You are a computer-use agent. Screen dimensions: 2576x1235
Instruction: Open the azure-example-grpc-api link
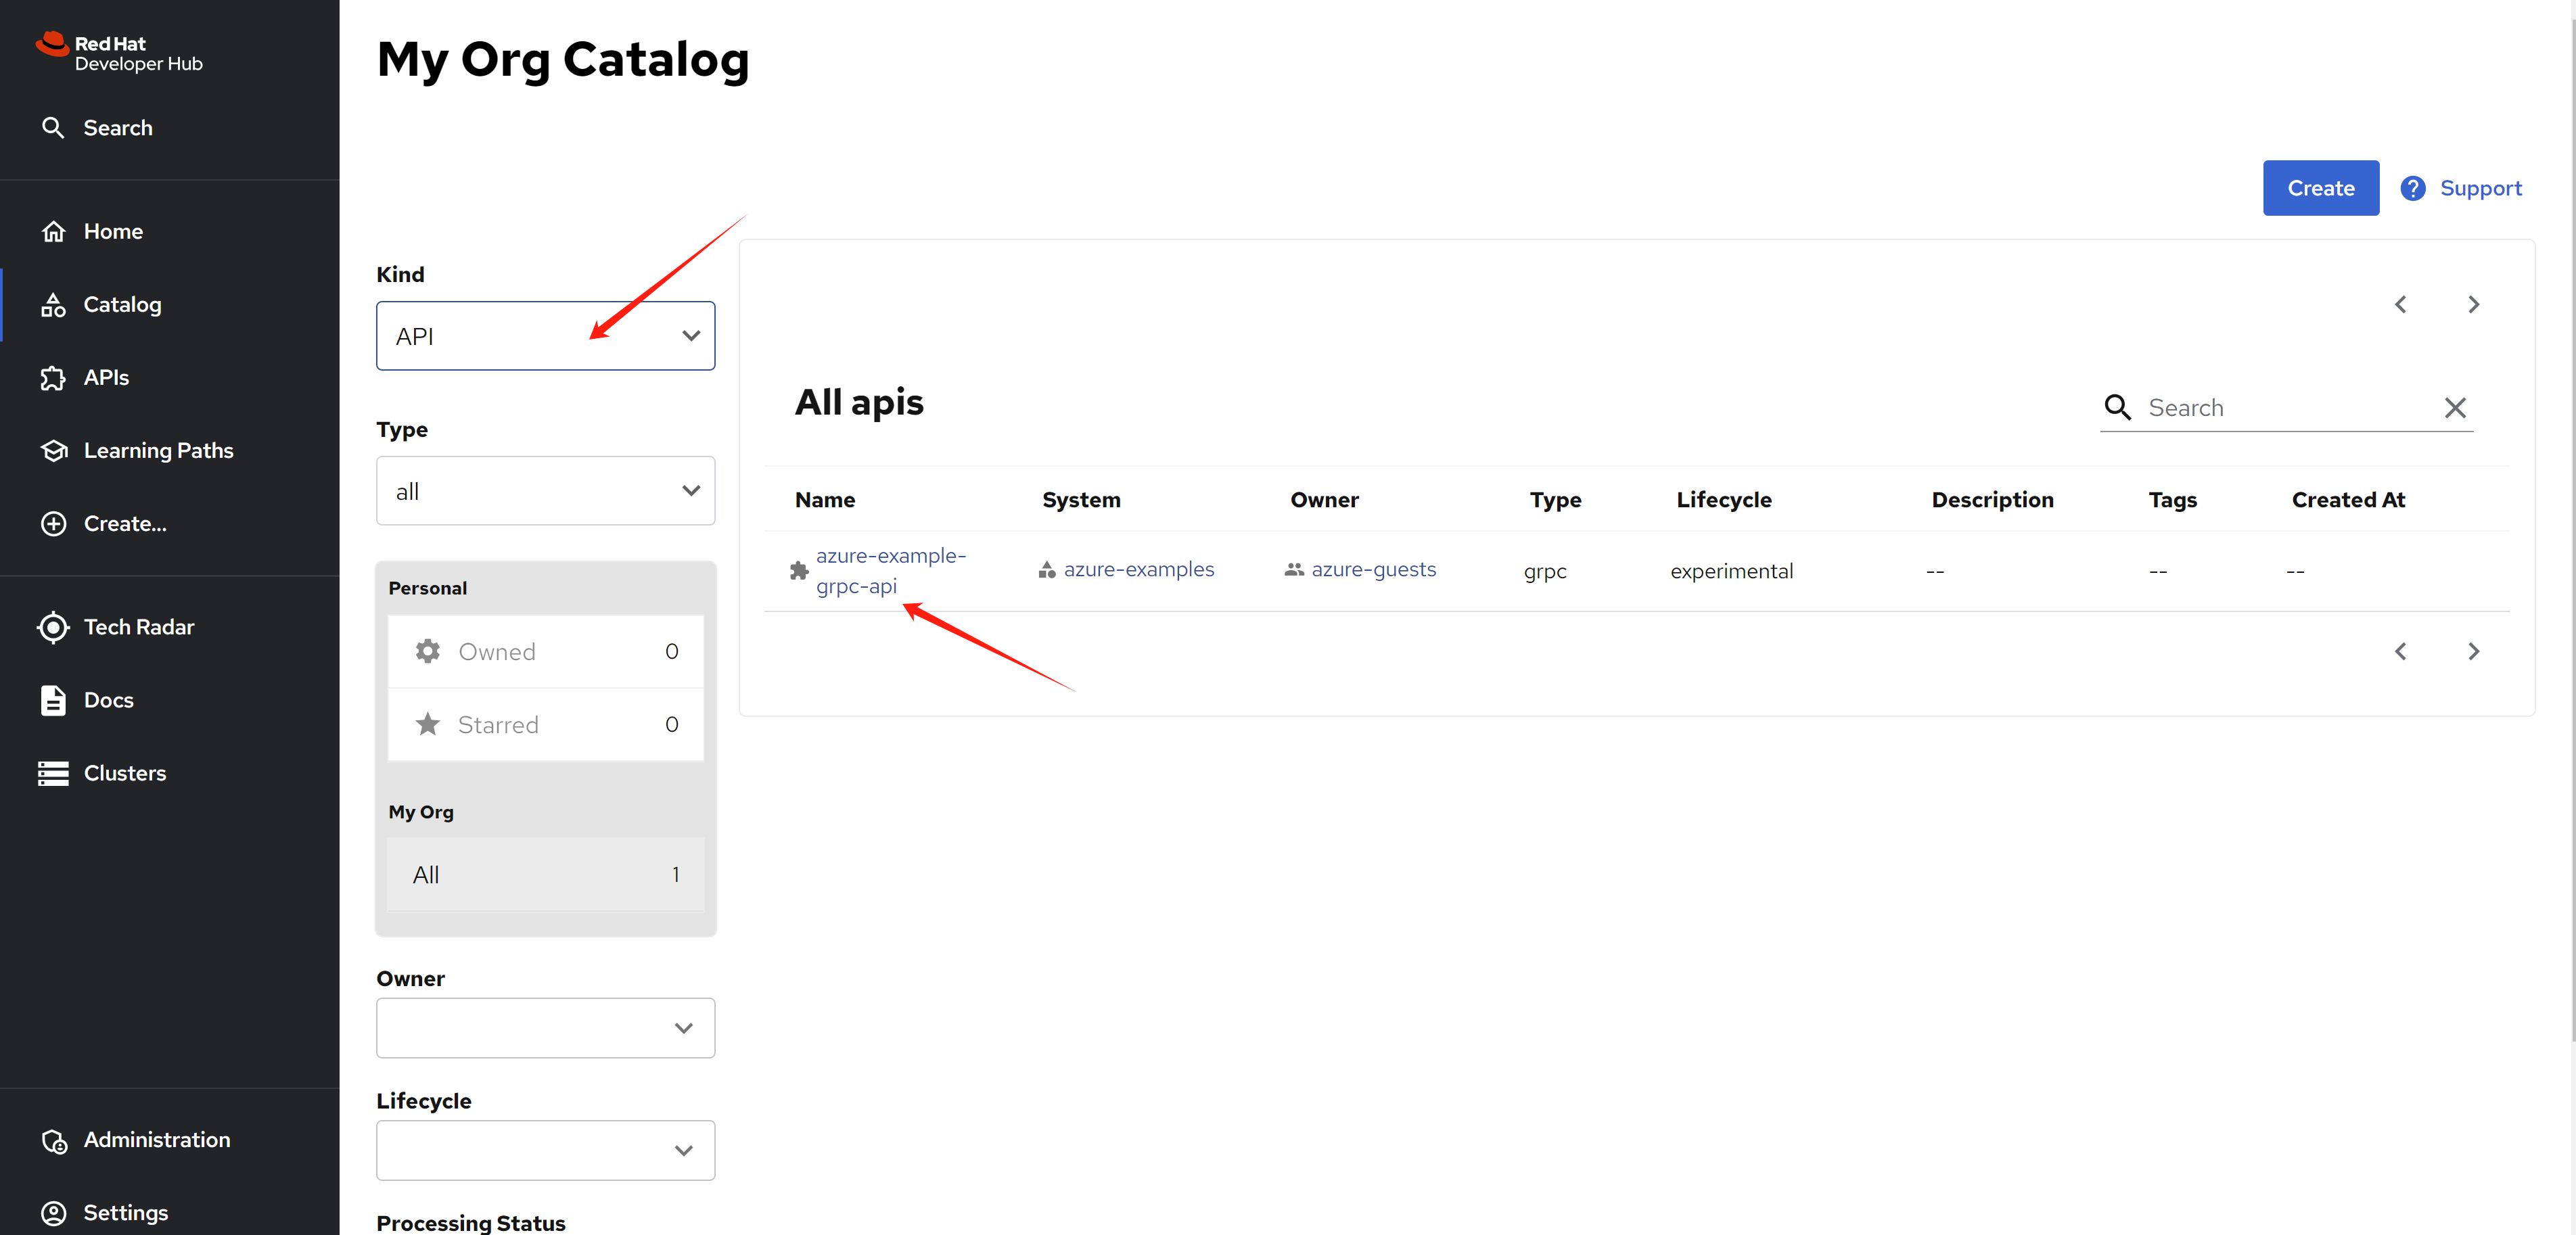point(890,570)
